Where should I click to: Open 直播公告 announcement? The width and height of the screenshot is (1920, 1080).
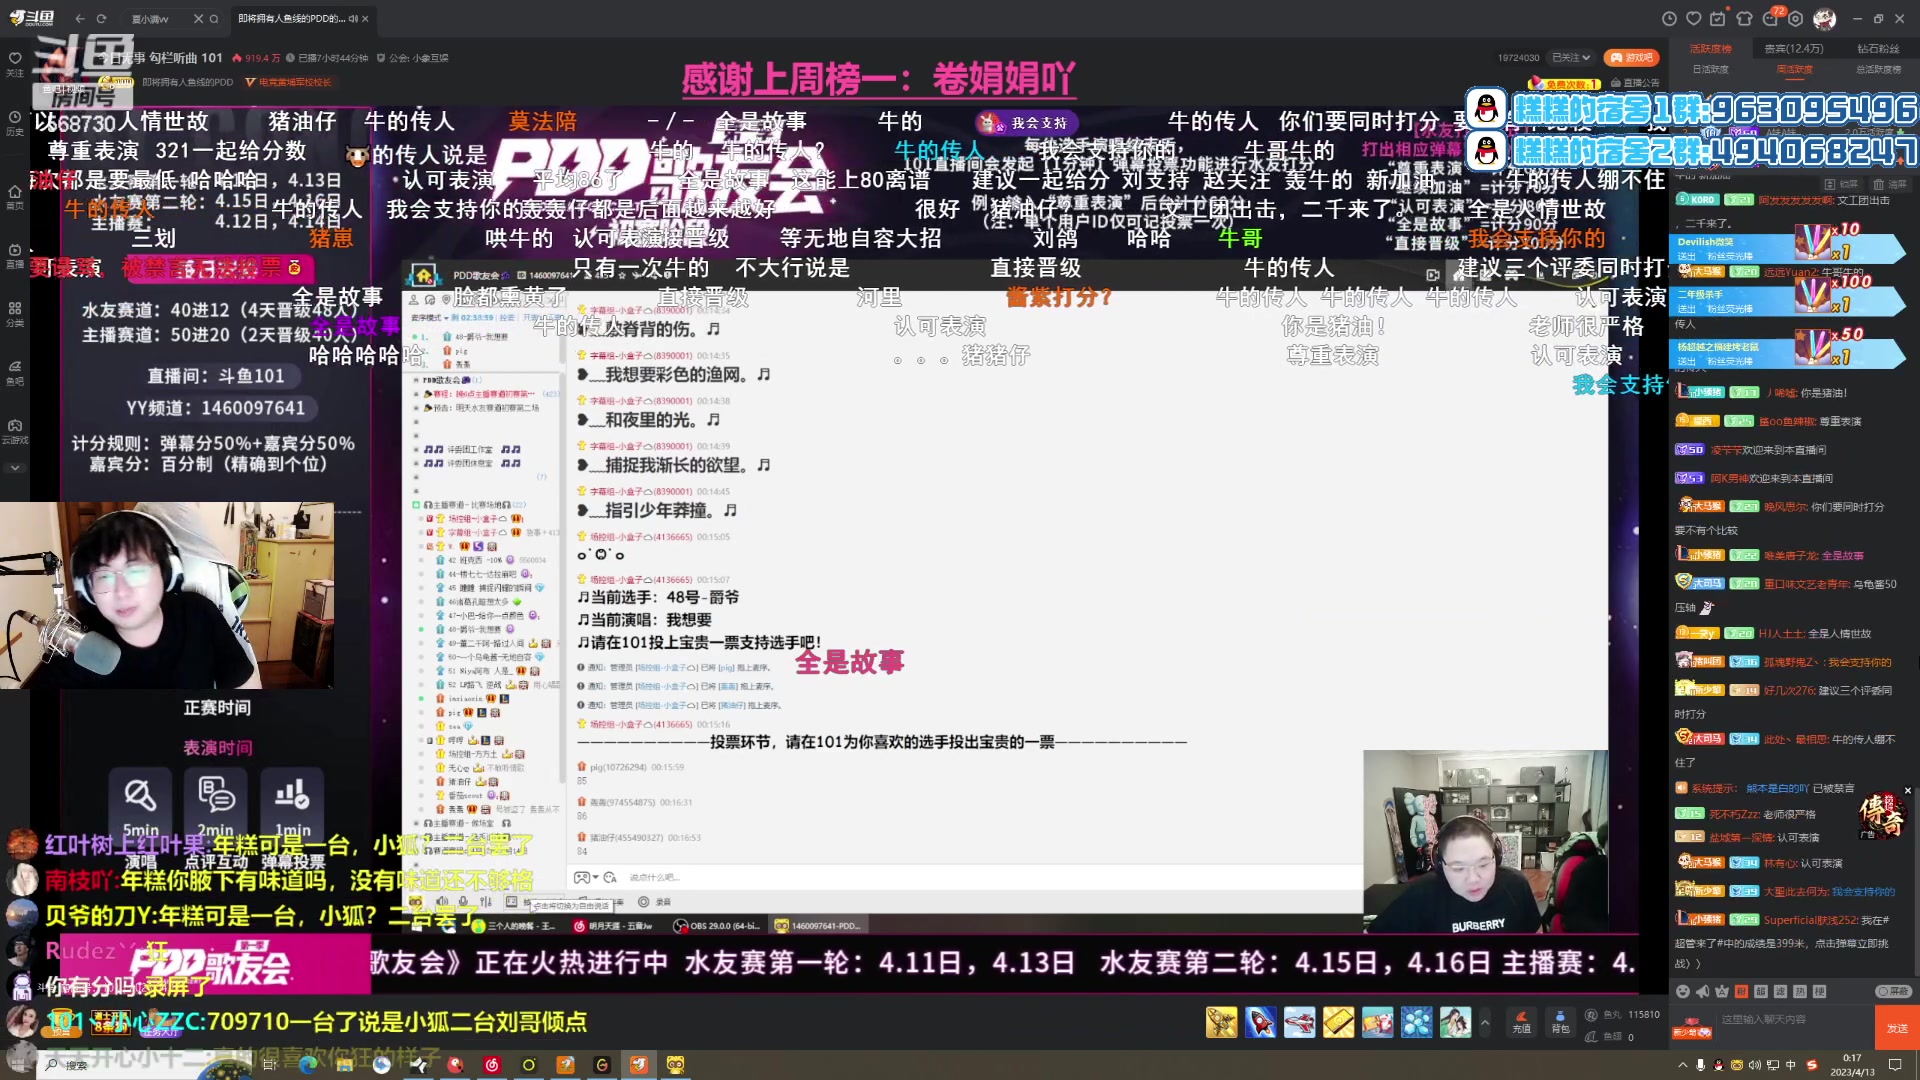click(1634, 83)
